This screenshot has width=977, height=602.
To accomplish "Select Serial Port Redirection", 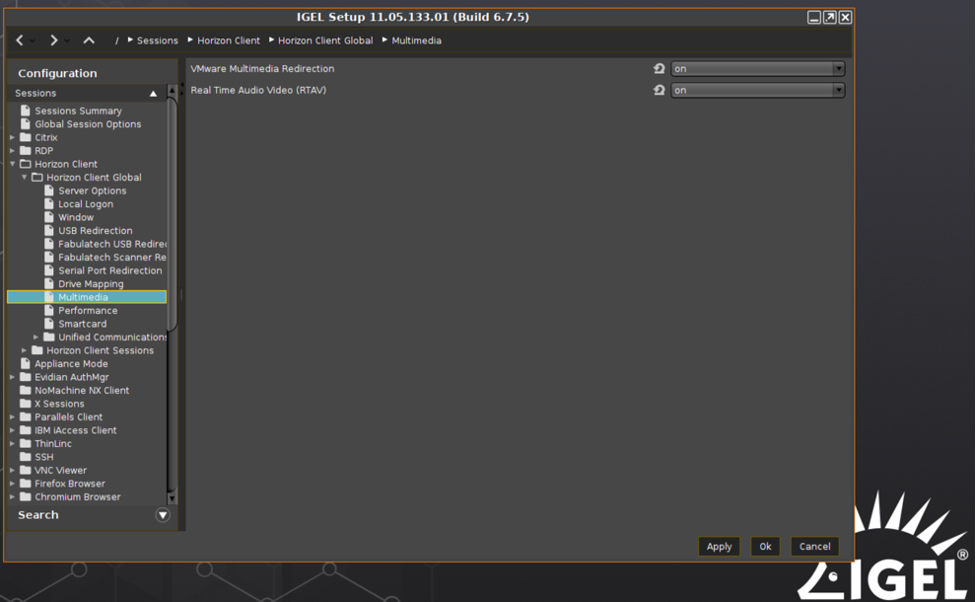I will tap(110, 270).
